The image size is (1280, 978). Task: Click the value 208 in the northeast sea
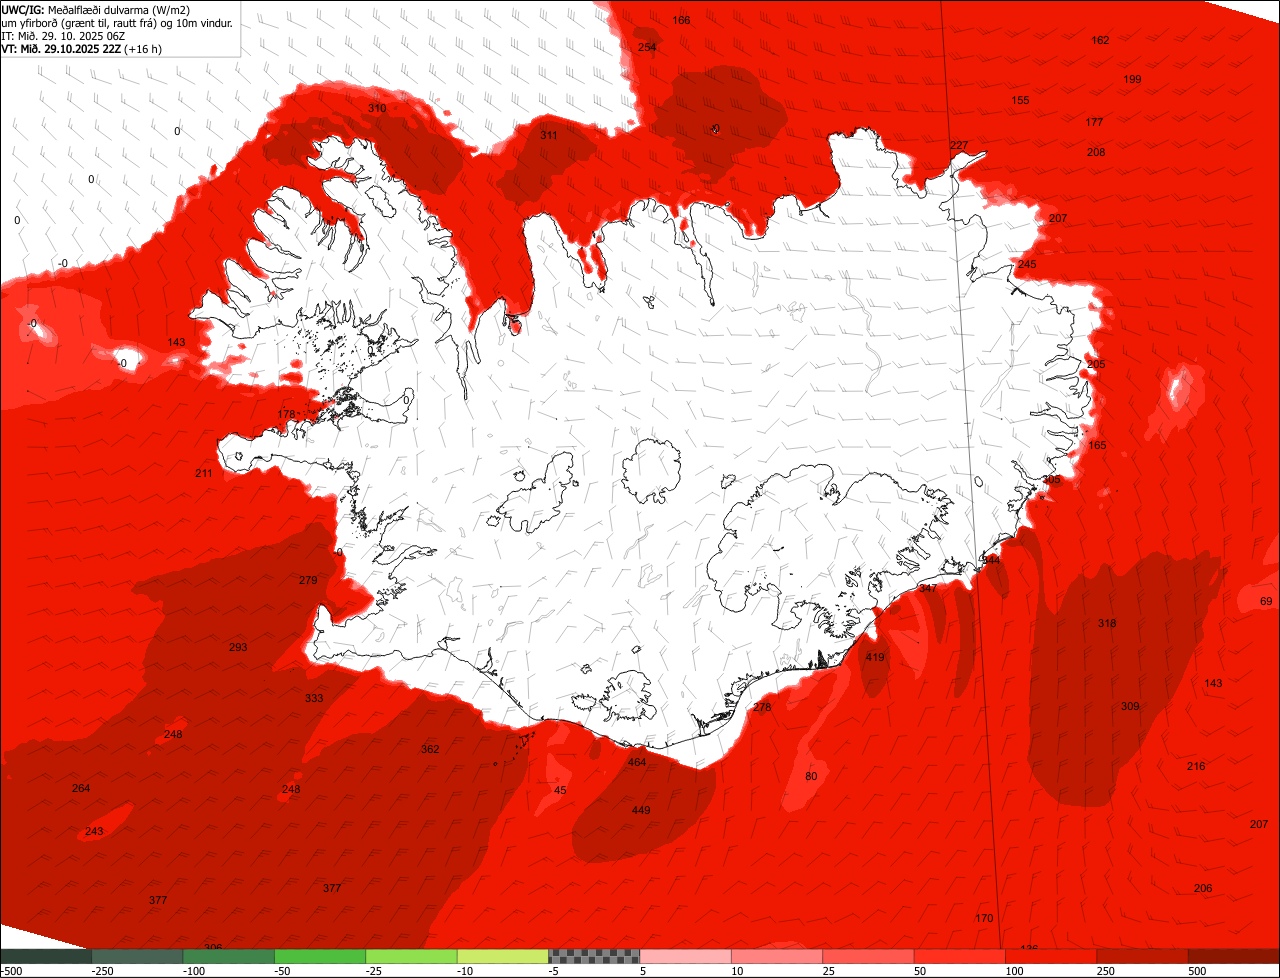[1096, 152]
